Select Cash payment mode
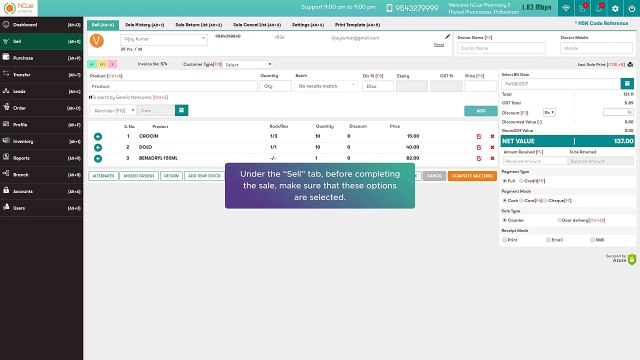640x360 pixels. pos(505,200)
